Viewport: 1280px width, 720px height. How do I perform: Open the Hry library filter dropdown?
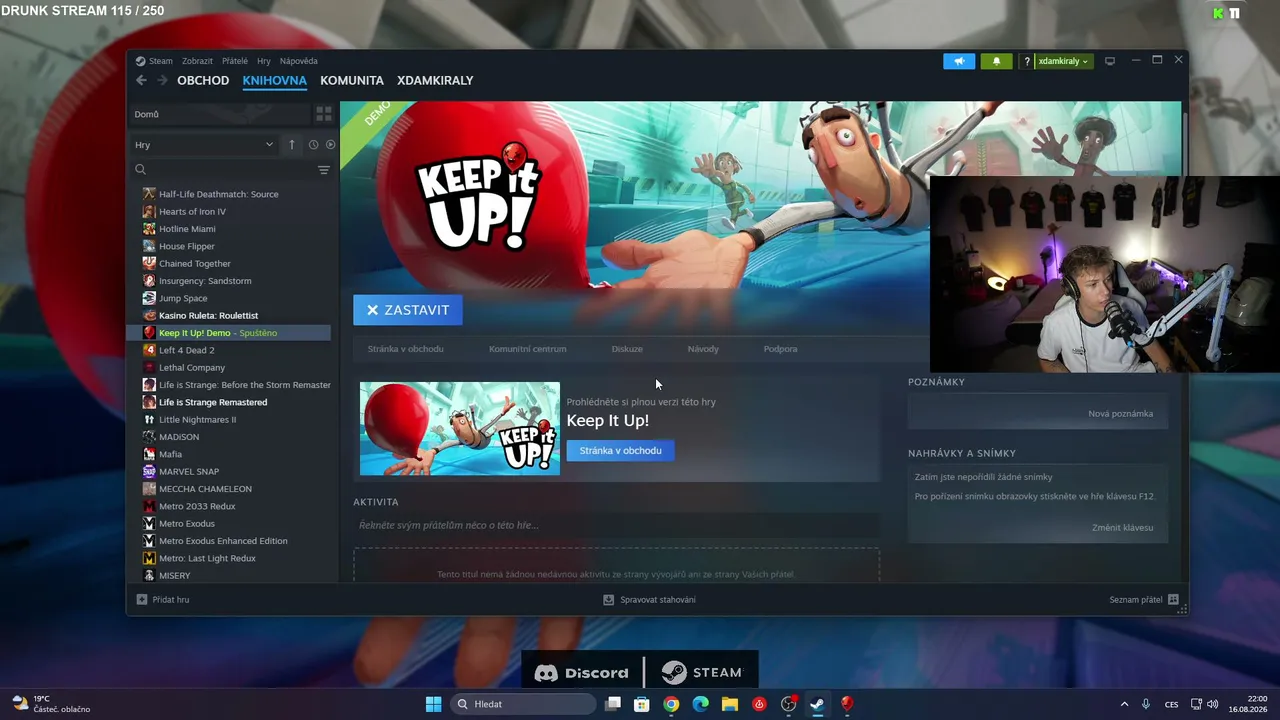204,145
